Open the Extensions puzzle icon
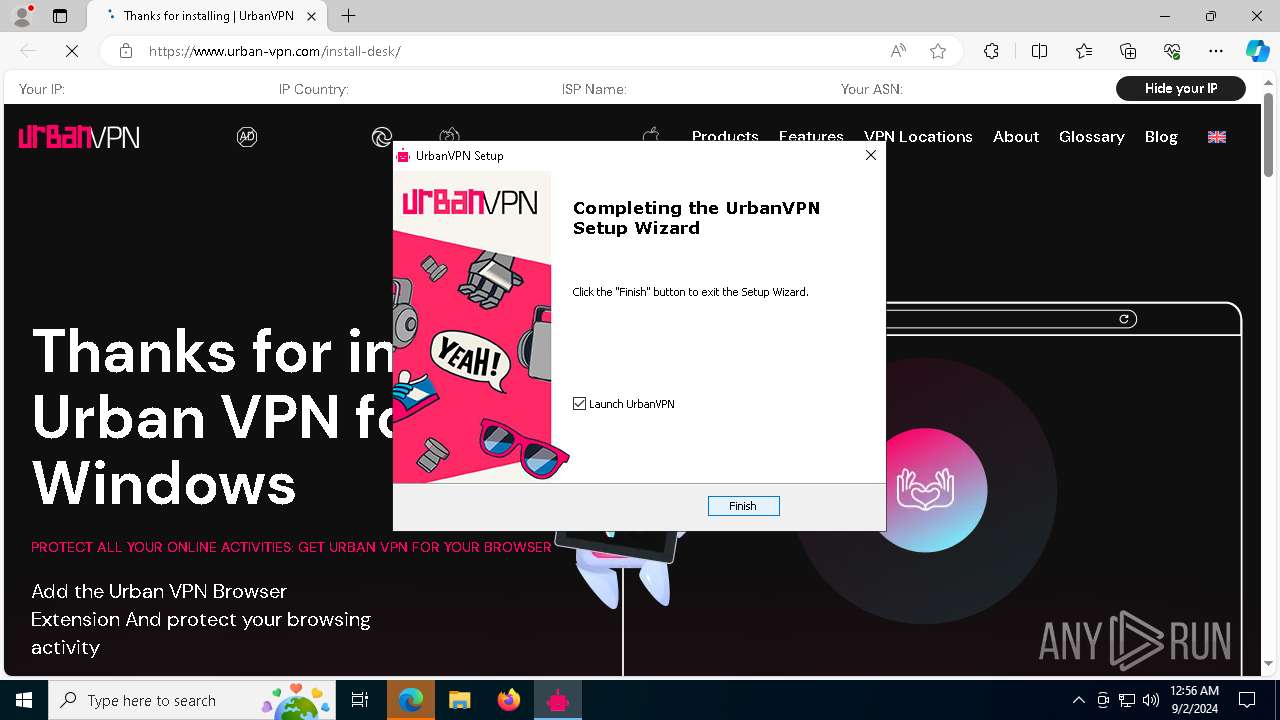1280x720 pixels. tap(991, 51)
